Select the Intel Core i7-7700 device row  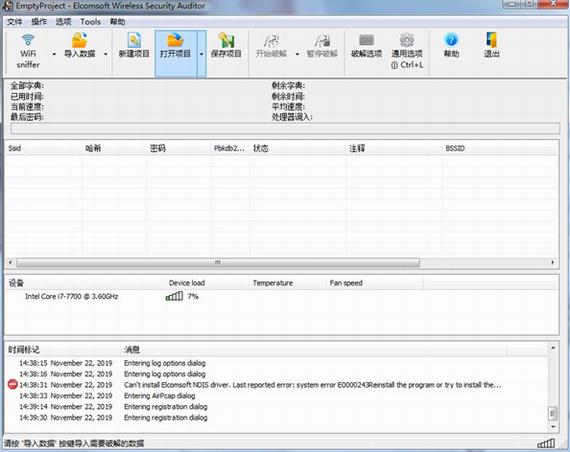click(x=71, y=296)
